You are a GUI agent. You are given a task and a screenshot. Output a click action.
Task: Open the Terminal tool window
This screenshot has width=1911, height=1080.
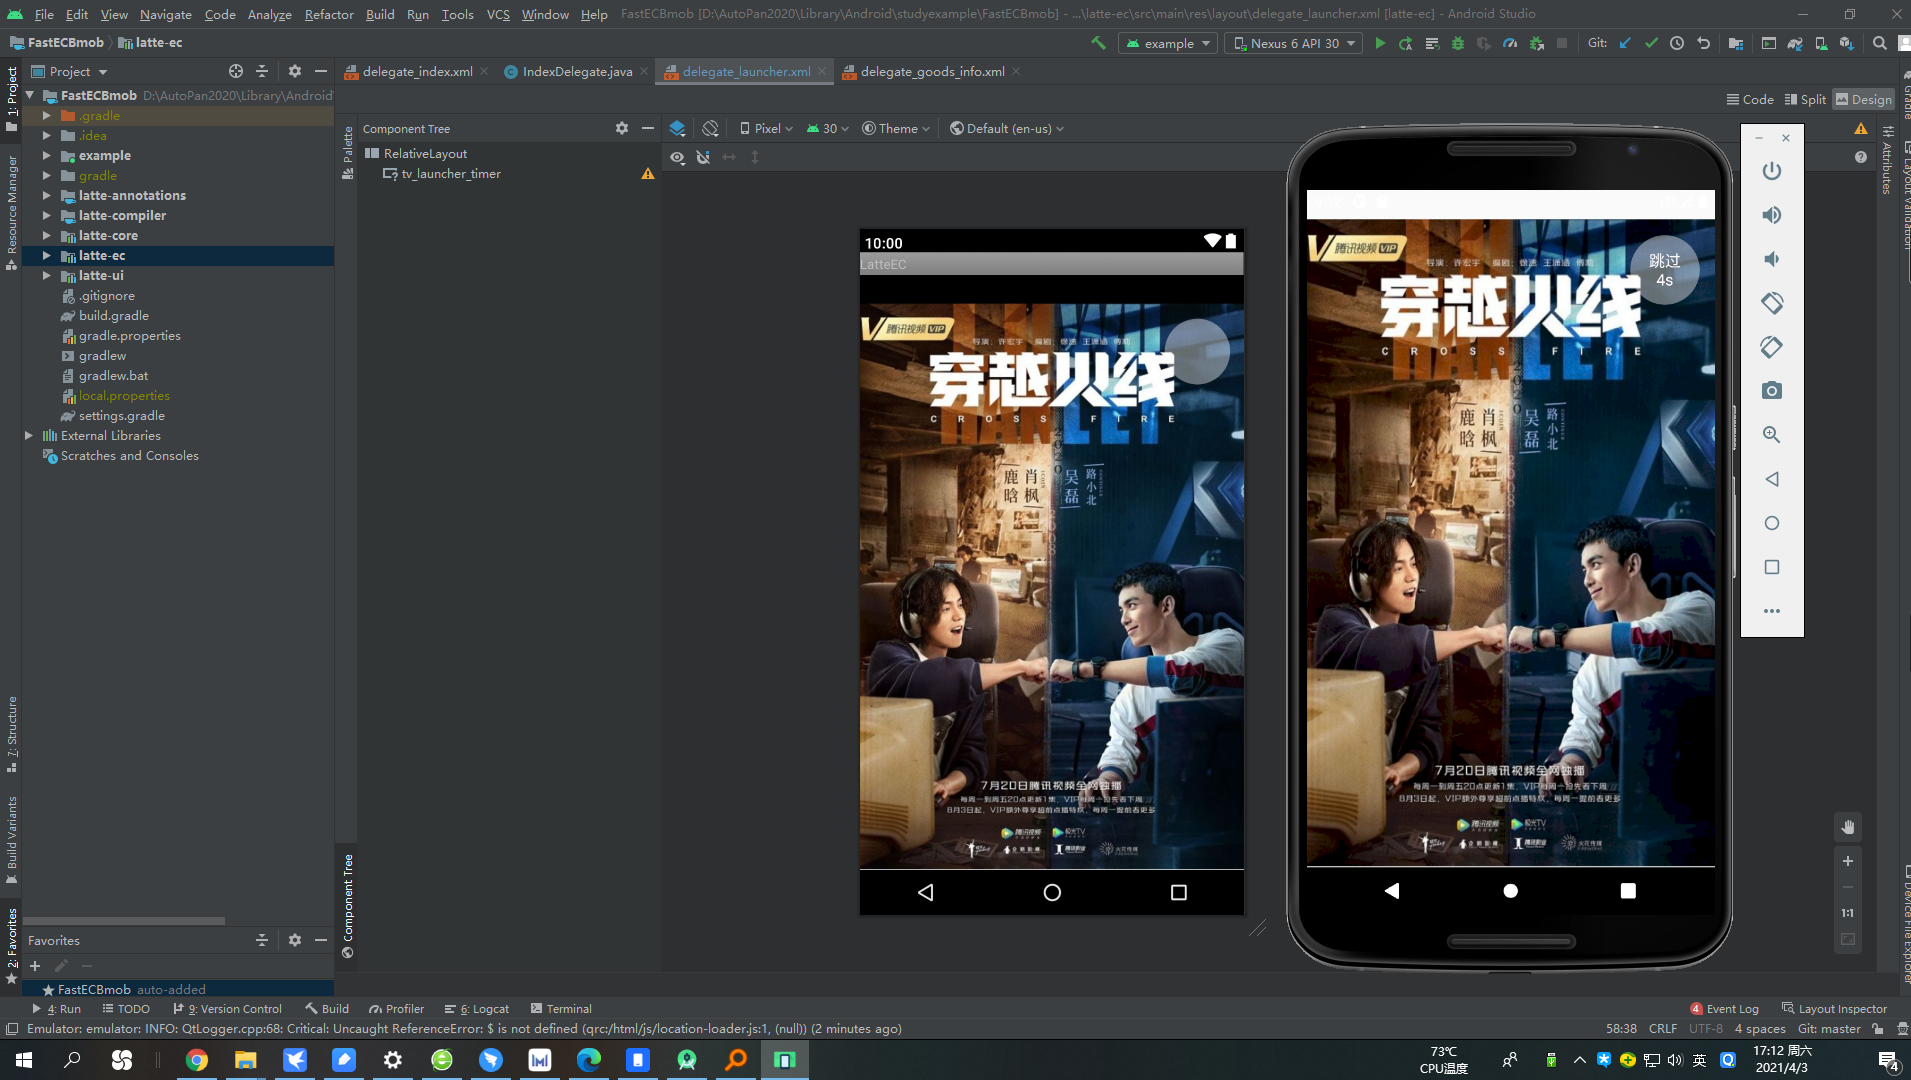click(x=561, y=1008)
